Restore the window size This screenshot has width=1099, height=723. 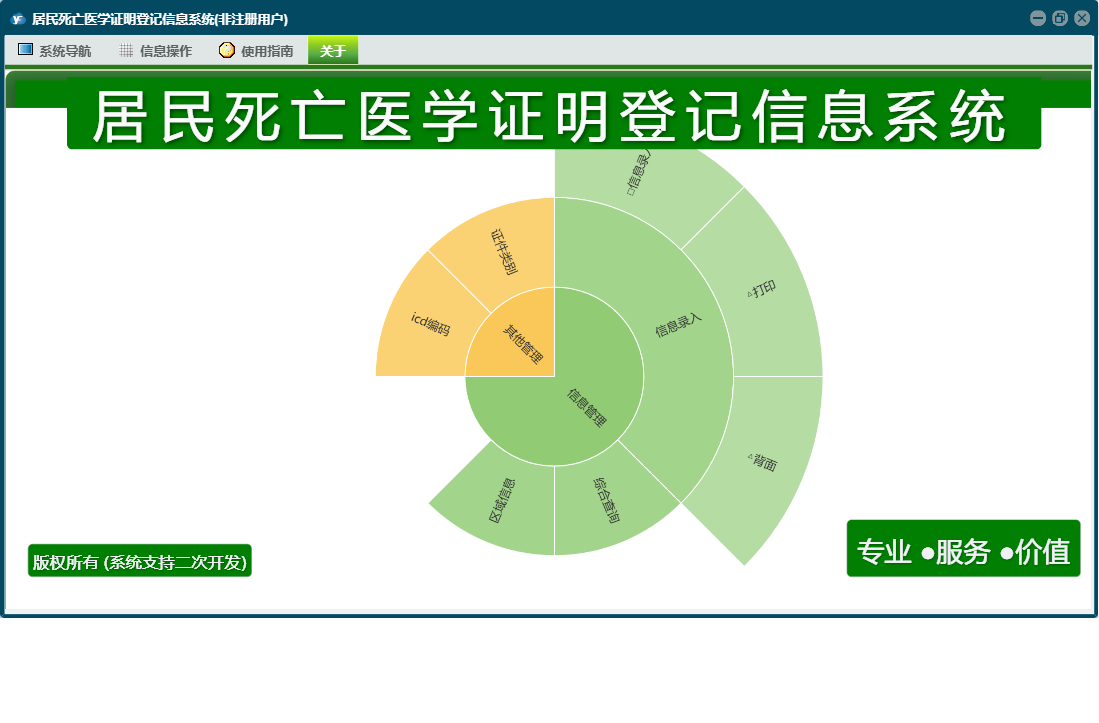coord(1060,18)
